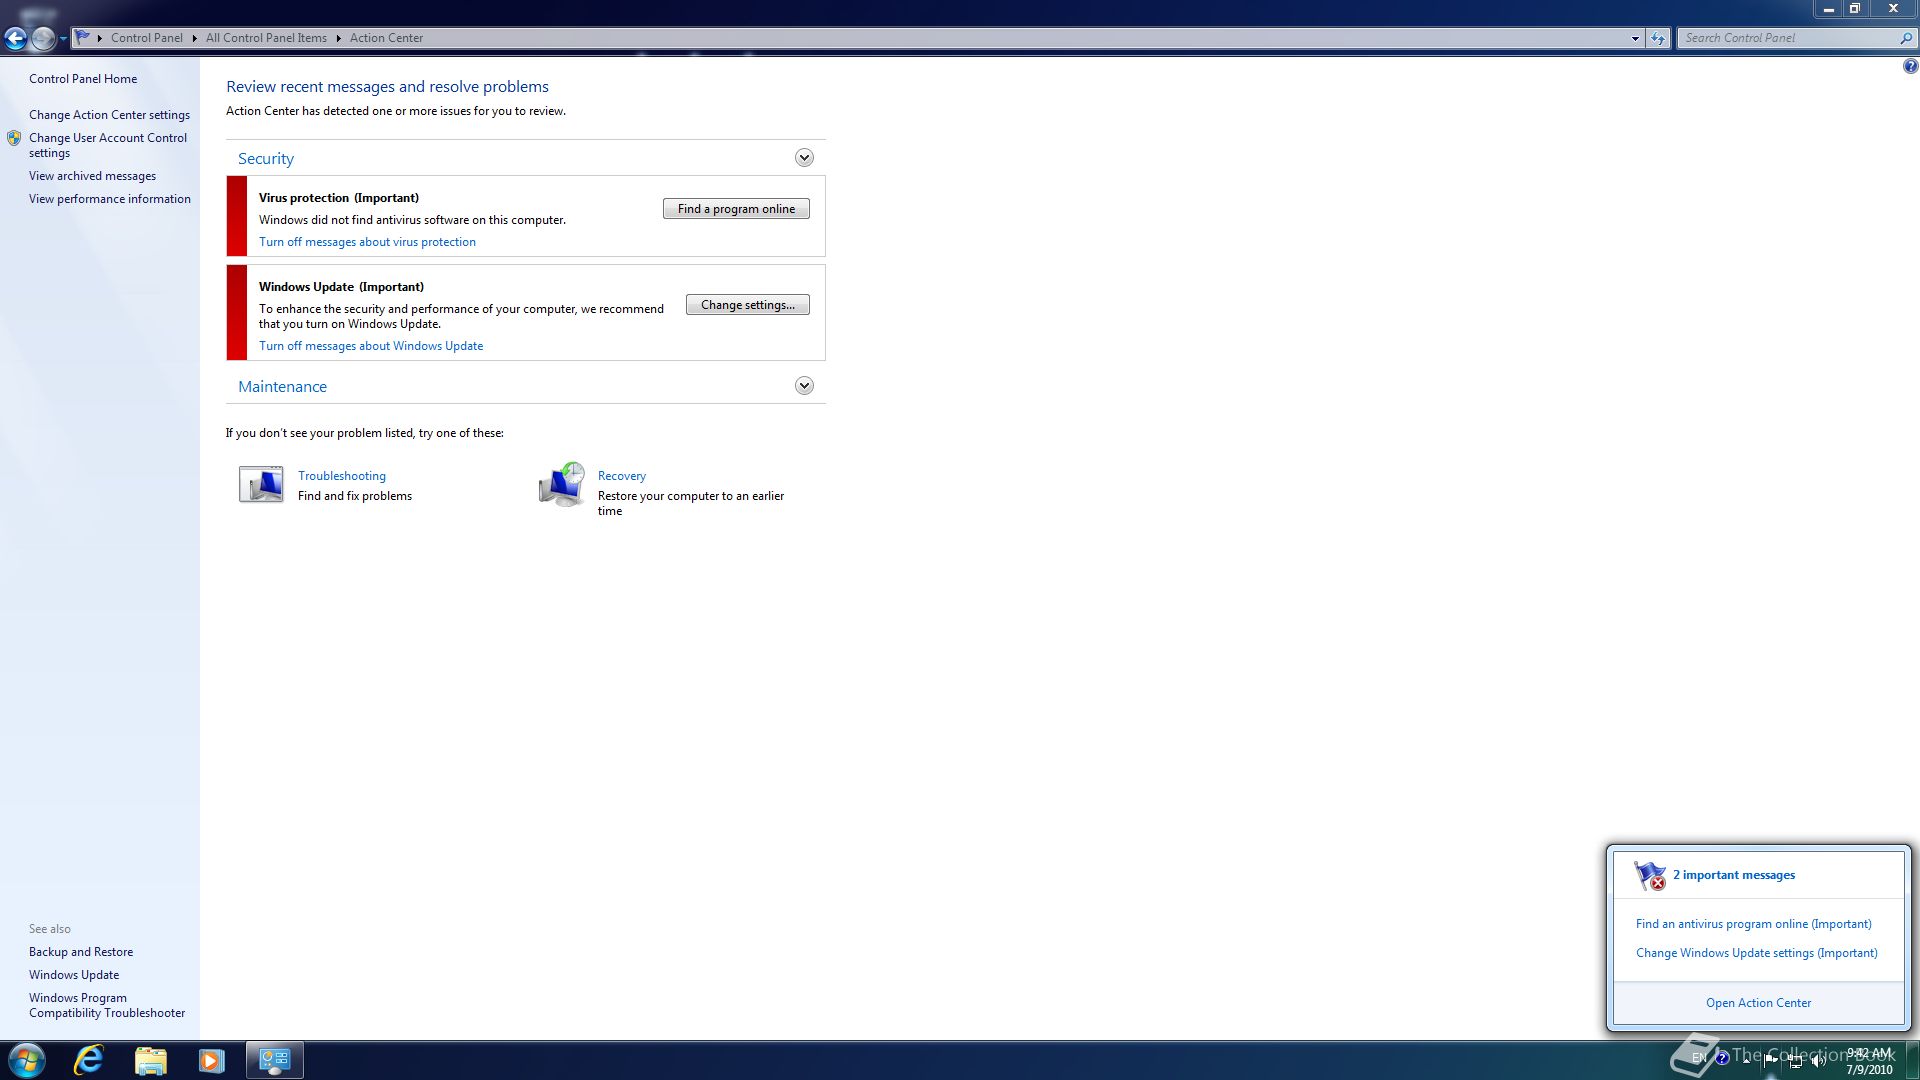This screenshot has height=1080, width=1920.
Task: Open Windows Update sidebar link
Action: click(x=74, y=975)
